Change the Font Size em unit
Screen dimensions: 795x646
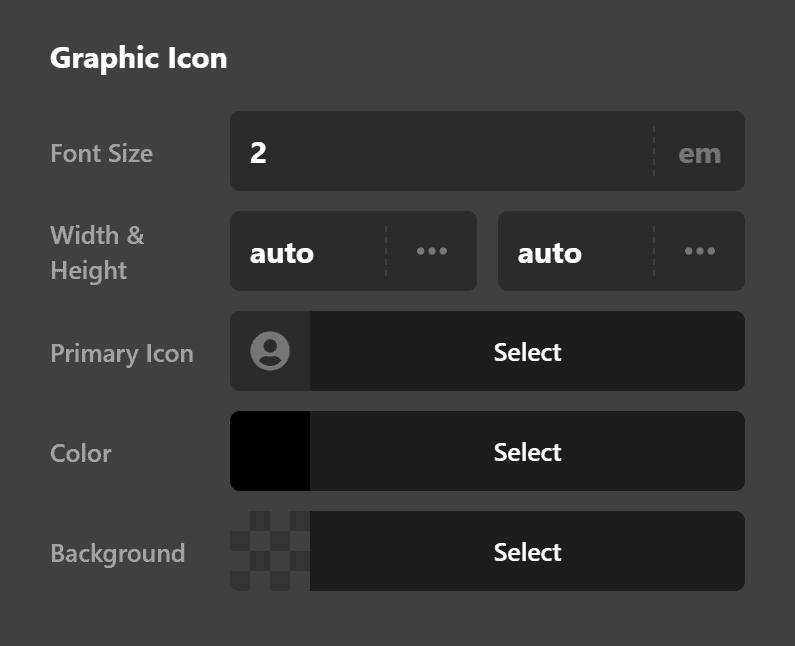699,152
